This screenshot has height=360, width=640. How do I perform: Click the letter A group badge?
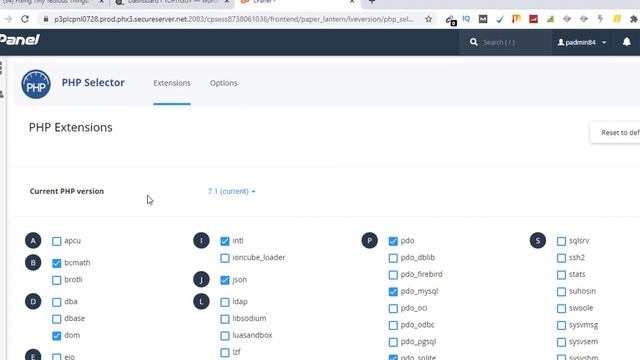pos(33,240)
